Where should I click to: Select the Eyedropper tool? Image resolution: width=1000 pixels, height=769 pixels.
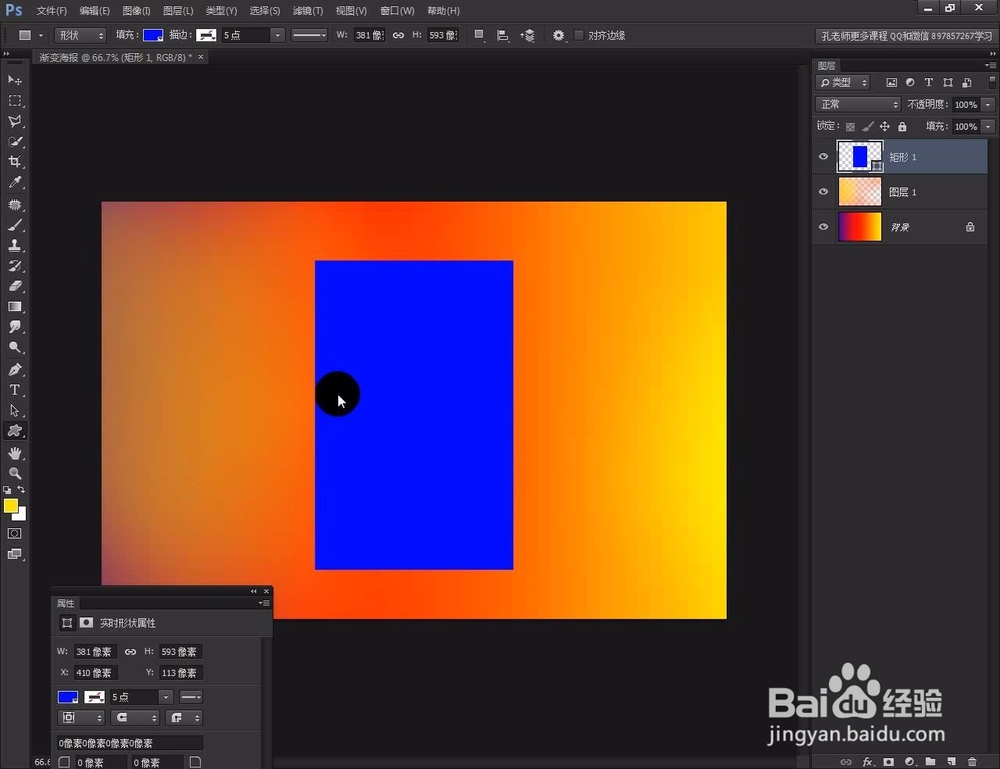(15, 182)
